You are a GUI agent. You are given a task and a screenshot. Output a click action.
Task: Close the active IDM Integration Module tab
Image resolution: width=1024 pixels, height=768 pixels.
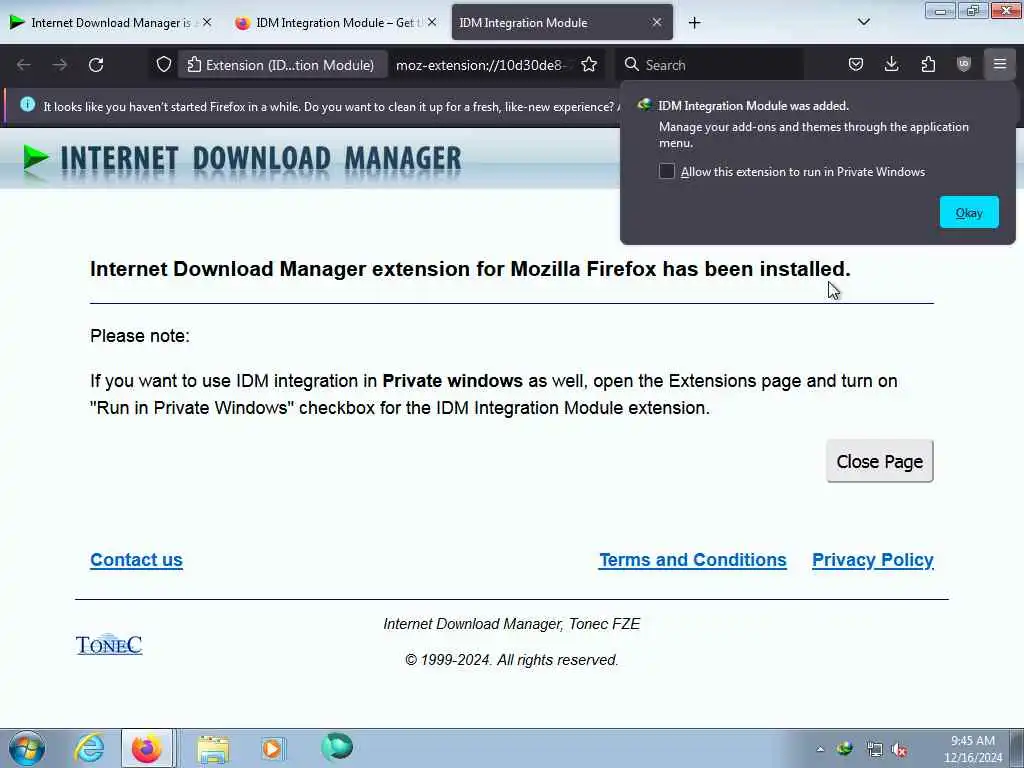pyautogui.click(x=657, y=22)
